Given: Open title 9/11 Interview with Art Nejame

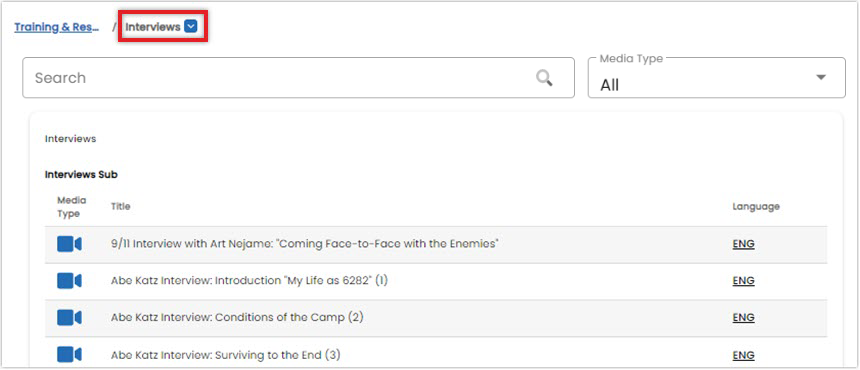Looking at the screenshot, I should 304,244.
